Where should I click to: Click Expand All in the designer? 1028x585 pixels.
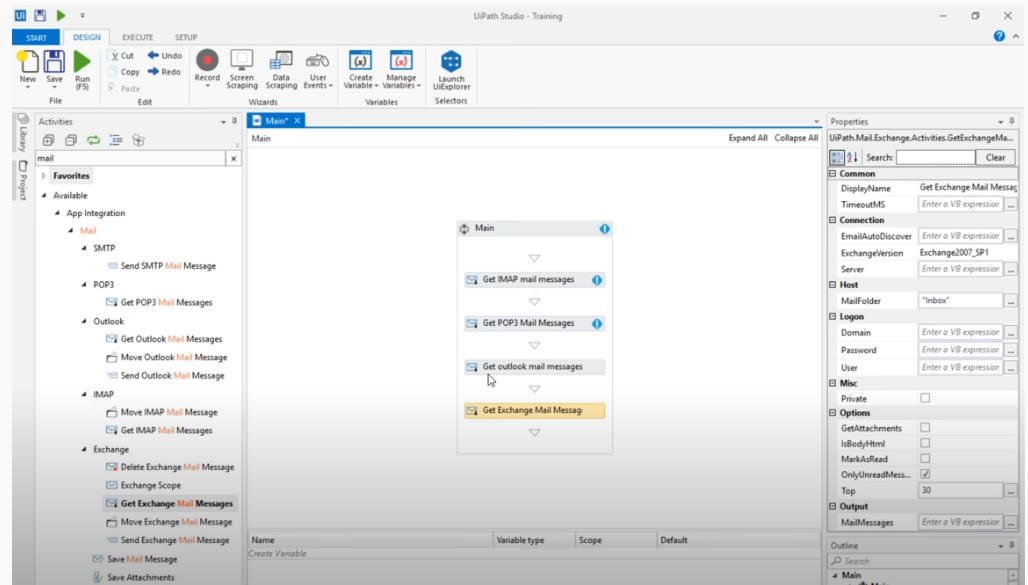click(x=747, y=138)
